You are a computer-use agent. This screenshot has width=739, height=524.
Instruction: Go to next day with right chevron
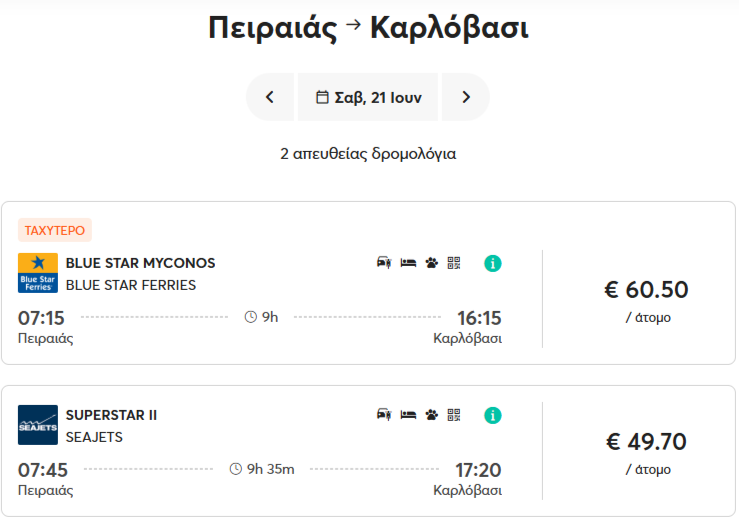coord(466,97)
